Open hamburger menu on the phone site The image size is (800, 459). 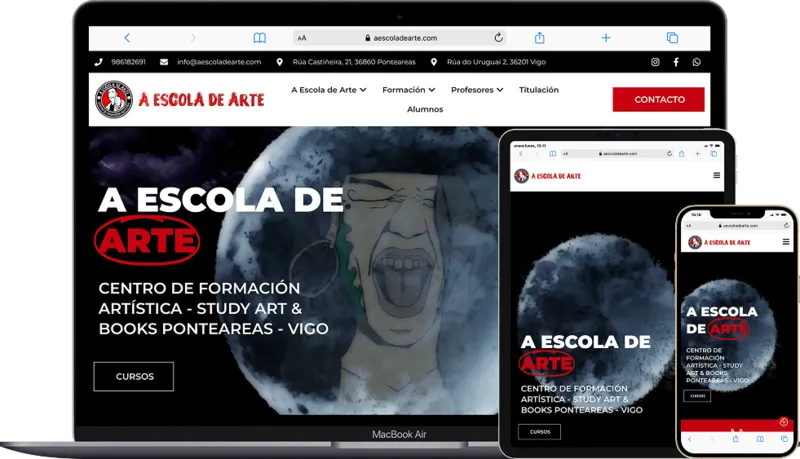786,242
